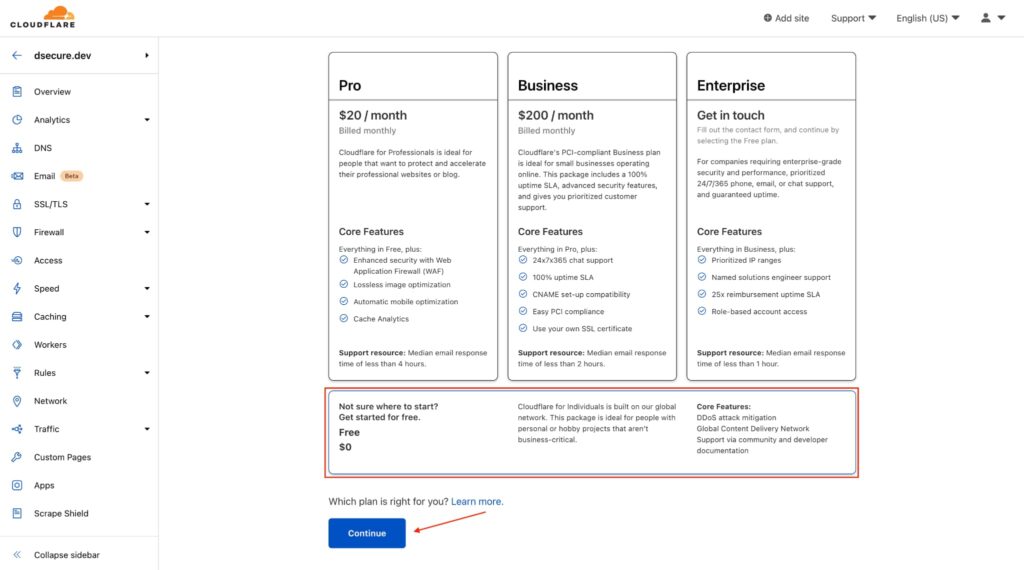The image size is (1024, 570).
Task: Open the Network section
Action: click(x=50, y=400)
